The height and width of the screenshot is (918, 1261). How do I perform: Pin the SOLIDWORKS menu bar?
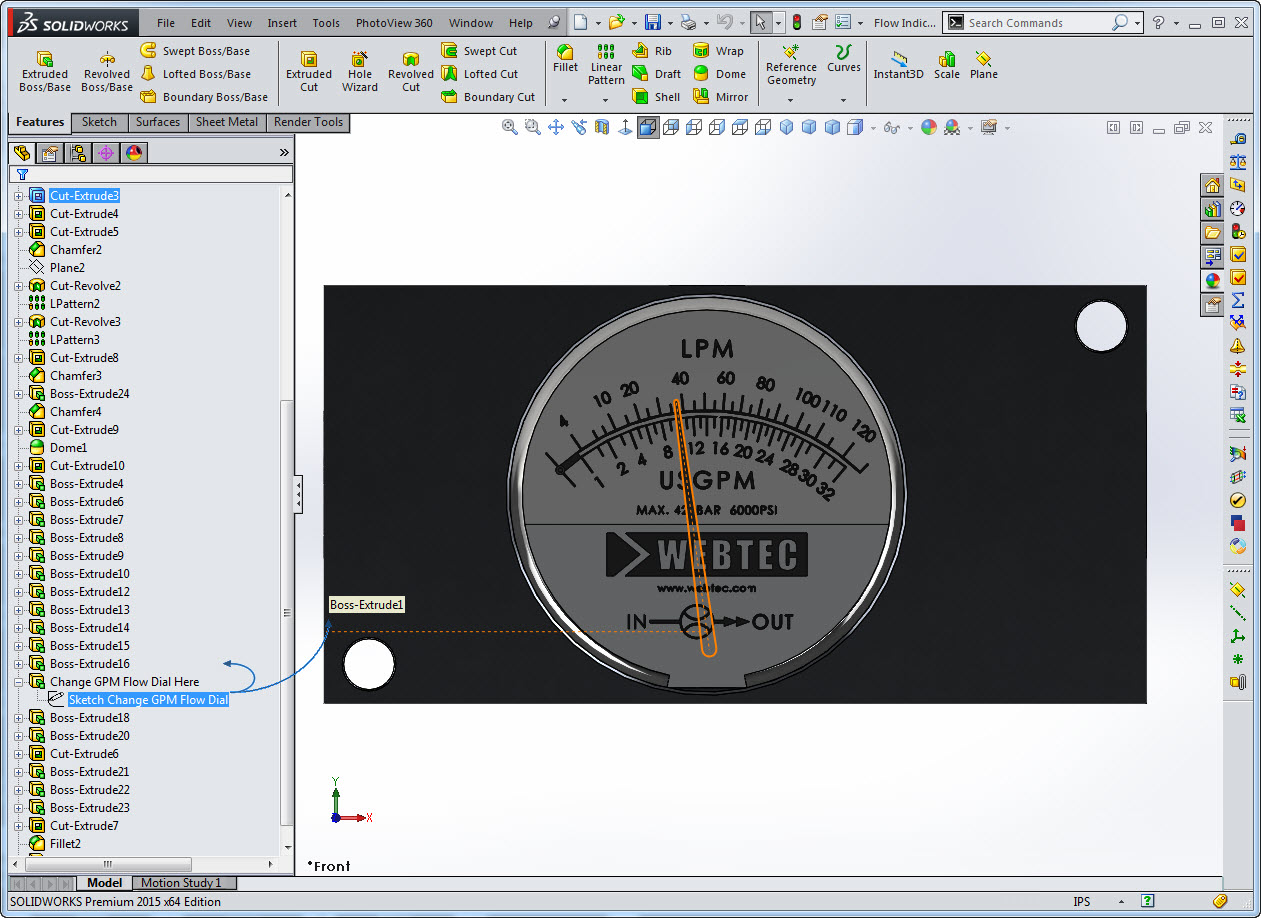click(554, 23)
